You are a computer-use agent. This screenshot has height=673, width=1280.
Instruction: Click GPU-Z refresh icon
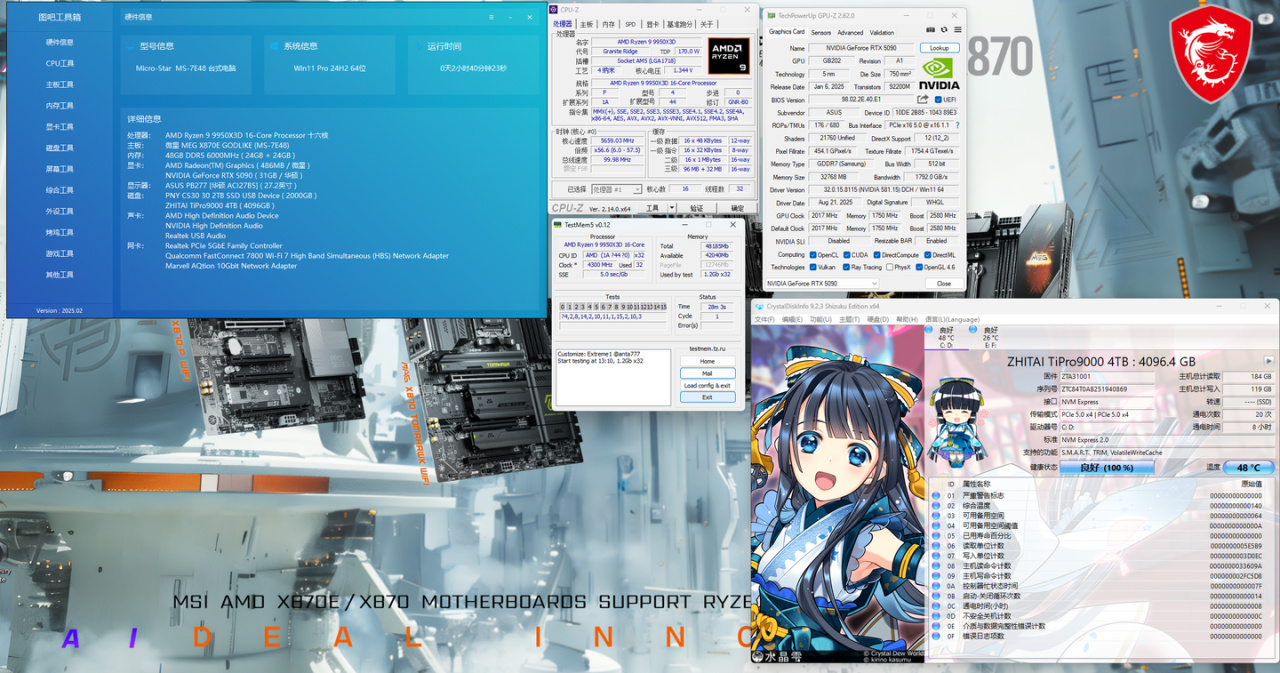tap(943, 32)
